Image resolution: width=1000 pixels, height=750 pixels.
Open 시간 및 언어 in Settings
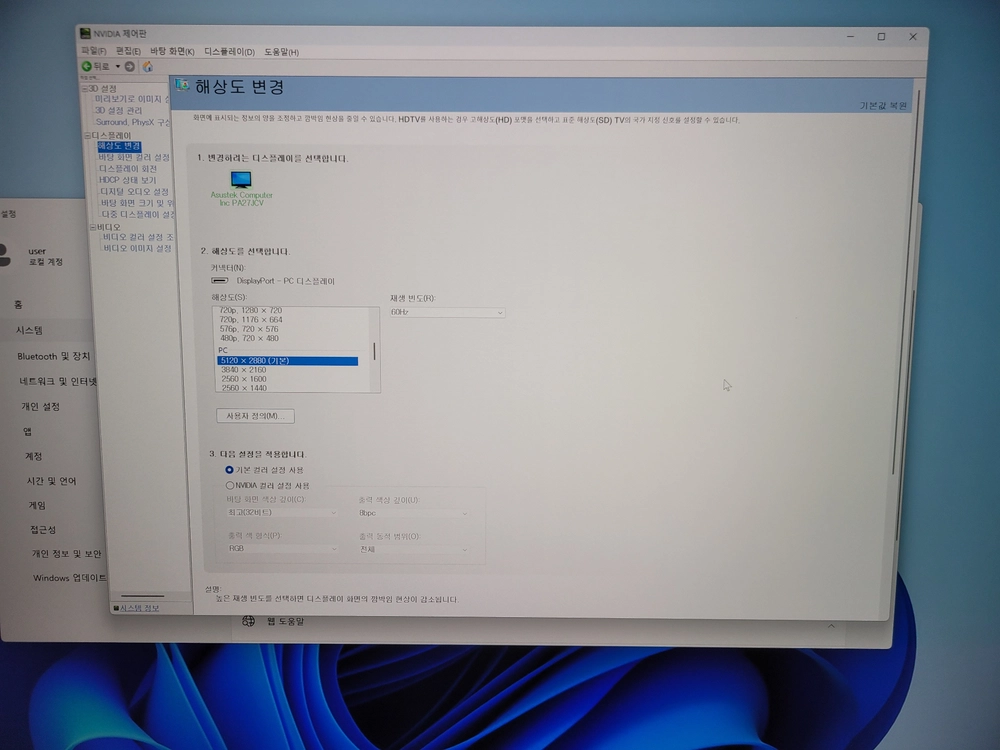point(51,481)
